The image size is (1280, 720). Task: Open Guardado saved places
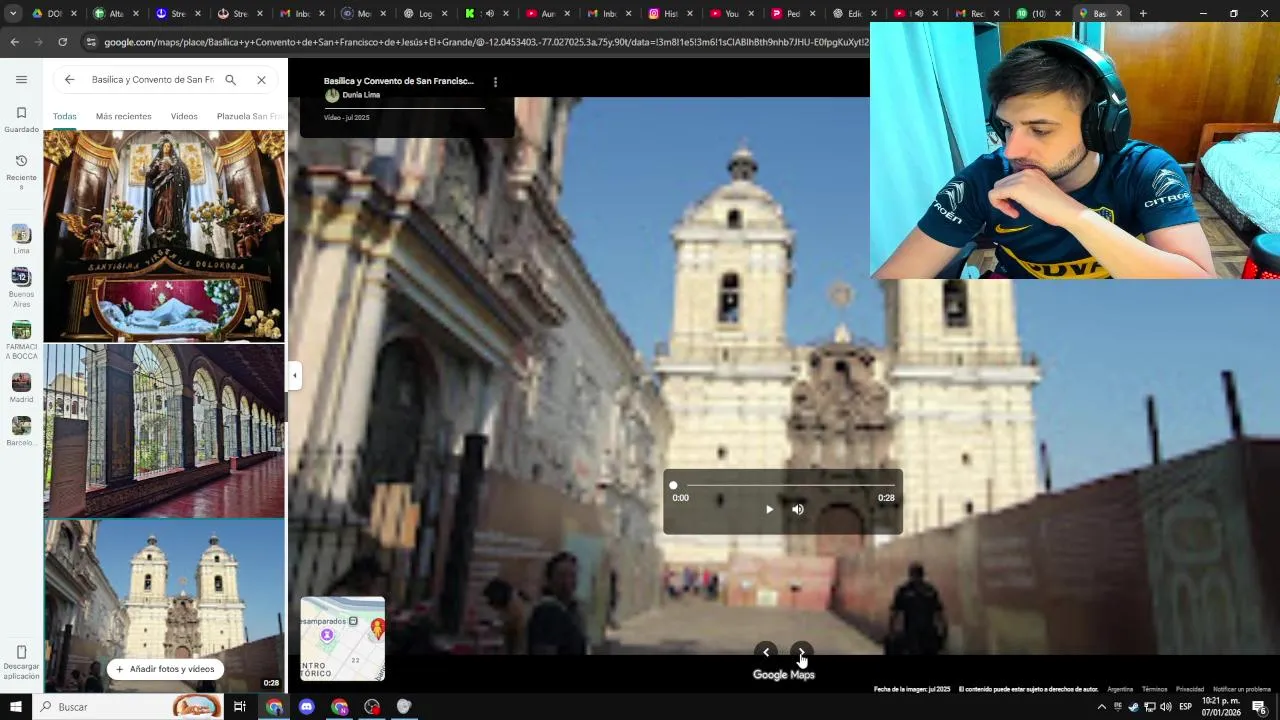21,119
